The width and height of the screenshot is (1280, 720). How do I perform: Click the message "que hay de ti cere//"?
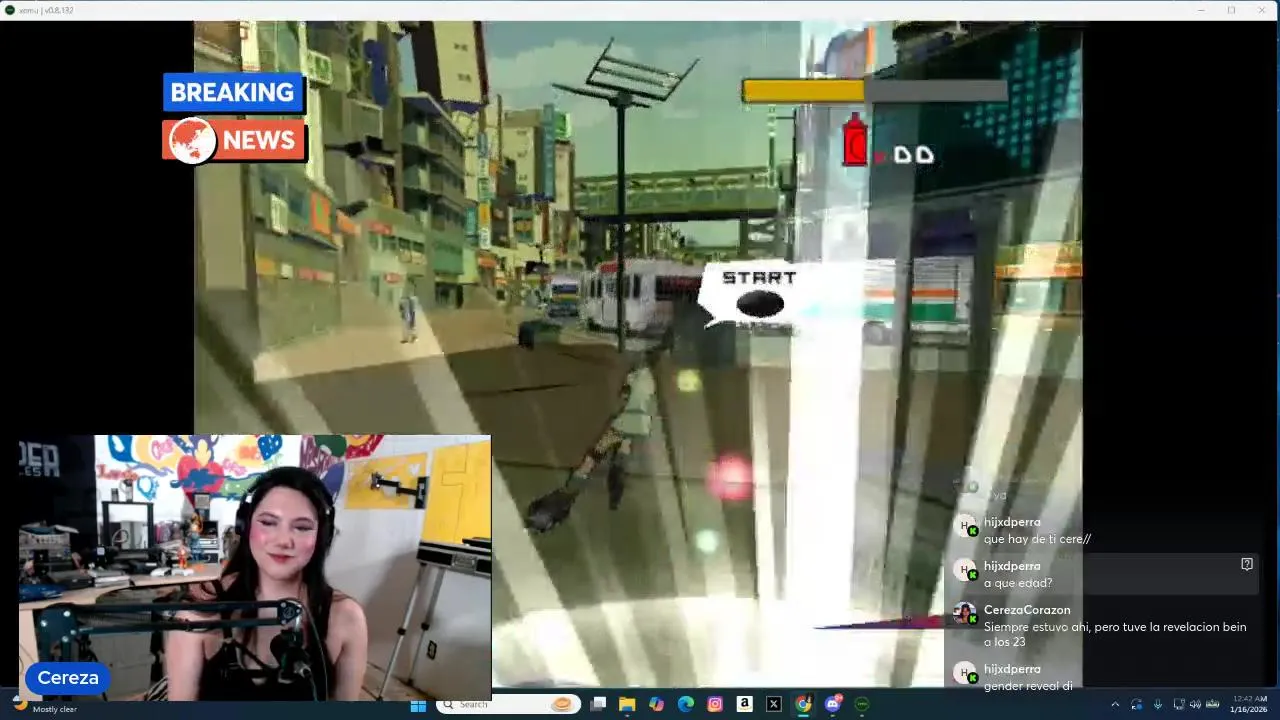click(1037, 539)
